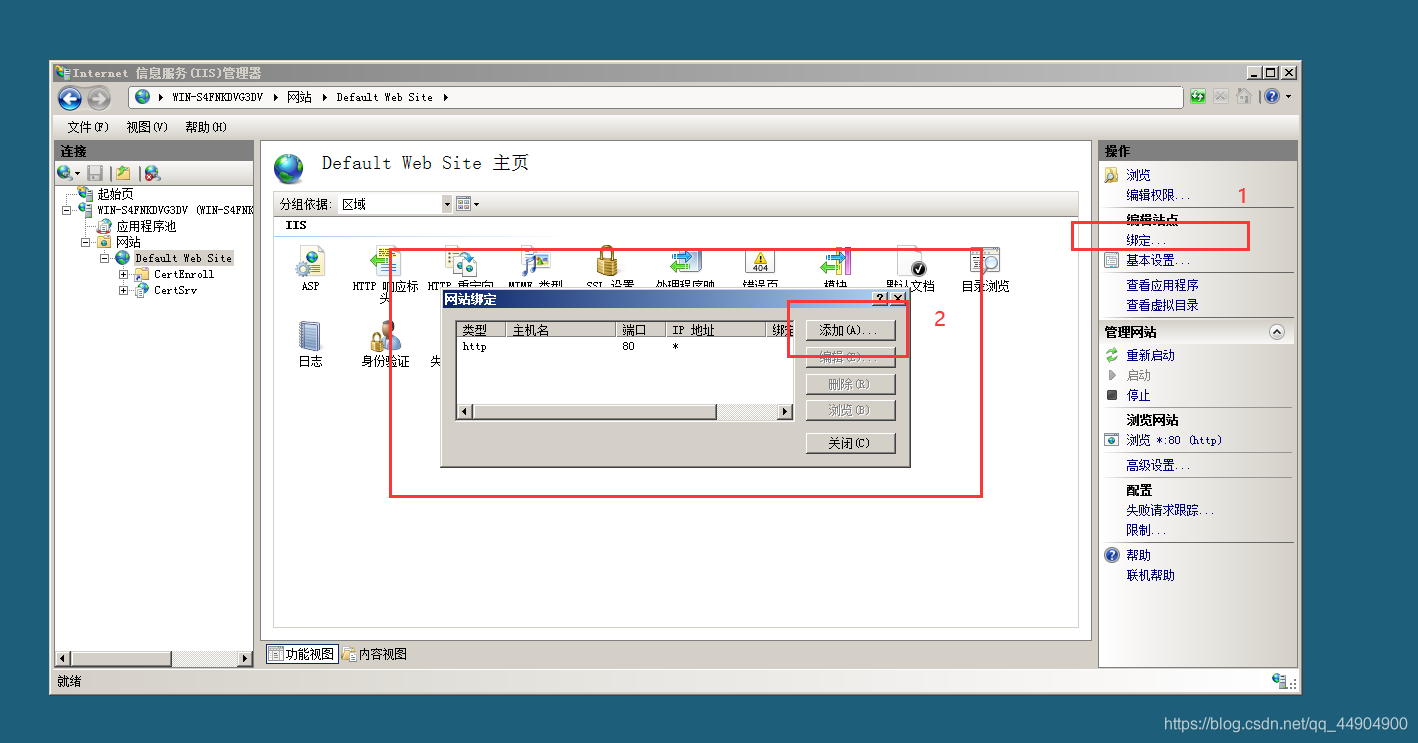Click the 停止 stop link

click(1138, 395)
